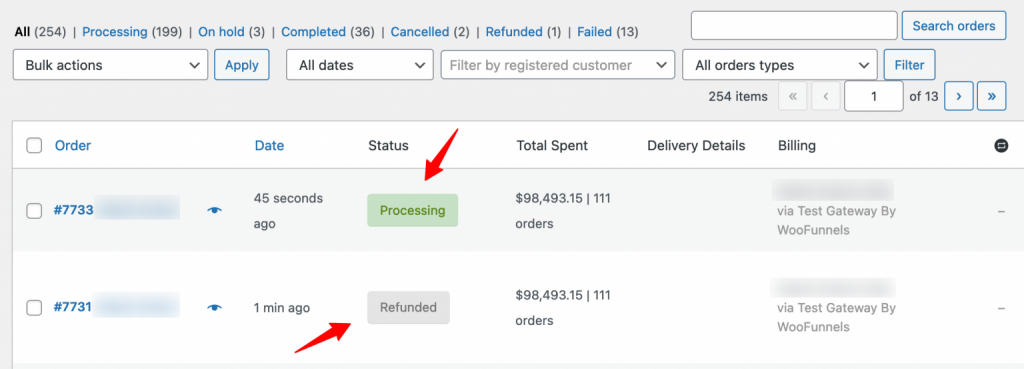Open Filter by registered customer dropdown
This screenshot has height=369, width=1024.
click(x=558, y=65)
